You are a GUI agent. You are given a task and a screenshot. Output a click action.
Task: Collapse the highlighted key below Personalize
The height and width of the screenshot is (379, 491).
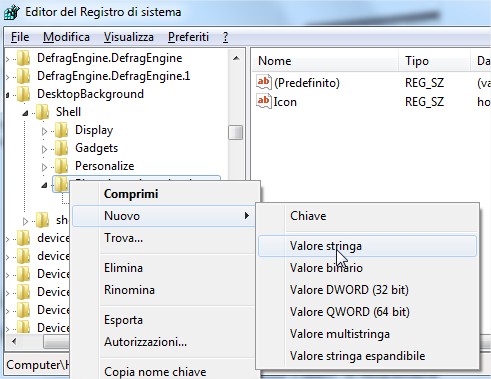point(44,185)
